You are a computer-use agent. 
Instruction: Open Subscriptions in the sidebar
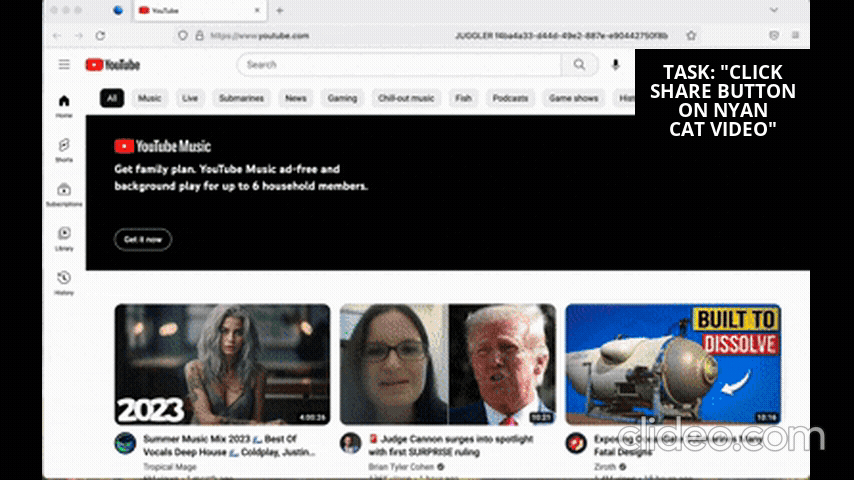(64, 195)
